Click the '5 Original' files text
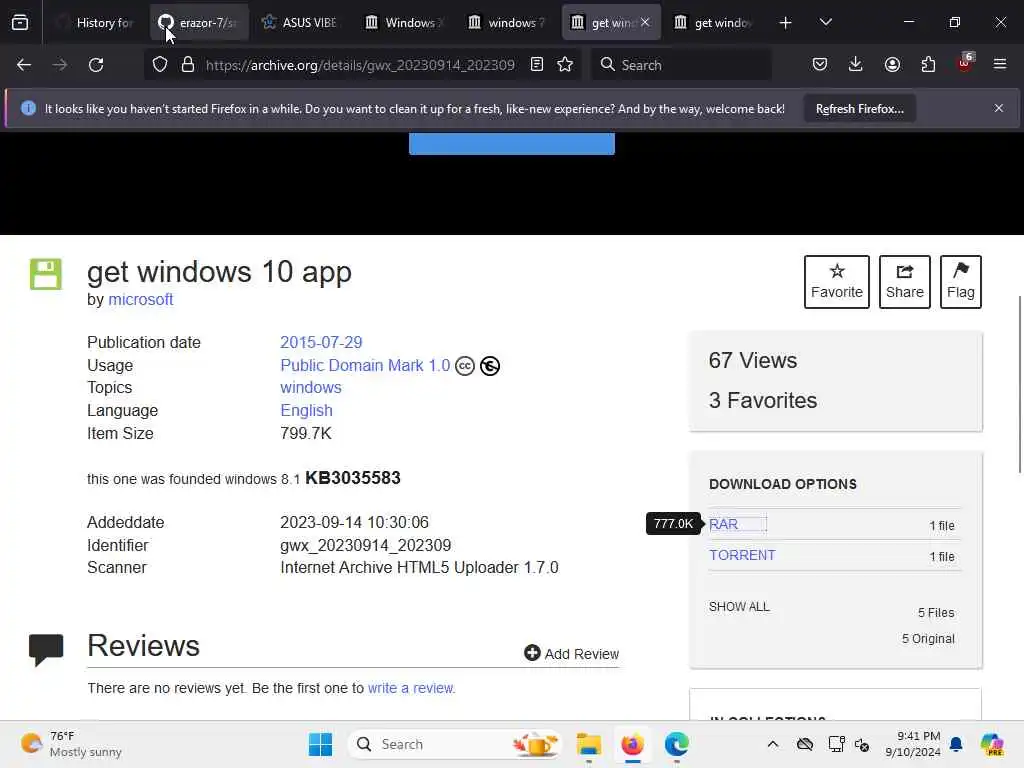 pos(928,639)
